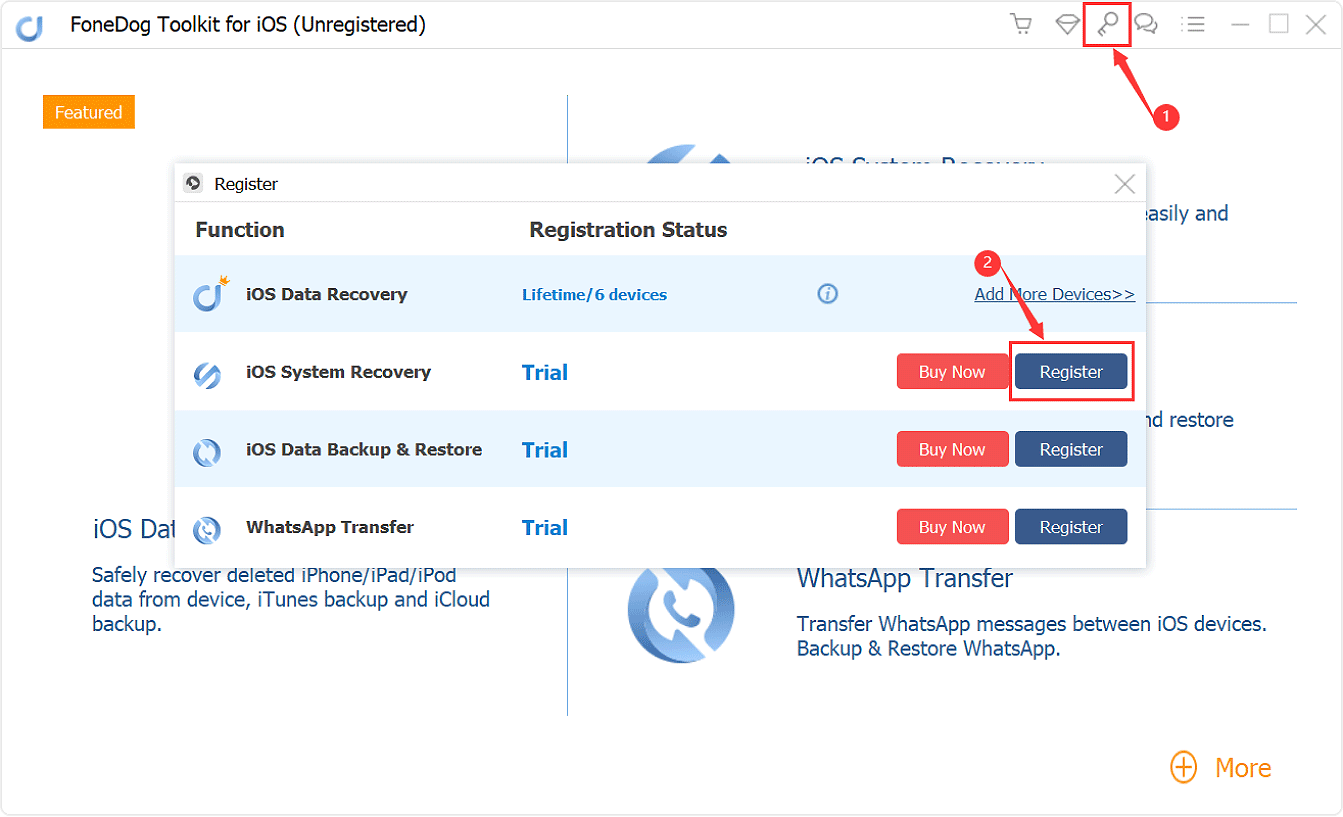Click the iOS Data Recovery row icon
Image resolution: width=1343 pixels, height=817 pixels.
coord(210,294)
